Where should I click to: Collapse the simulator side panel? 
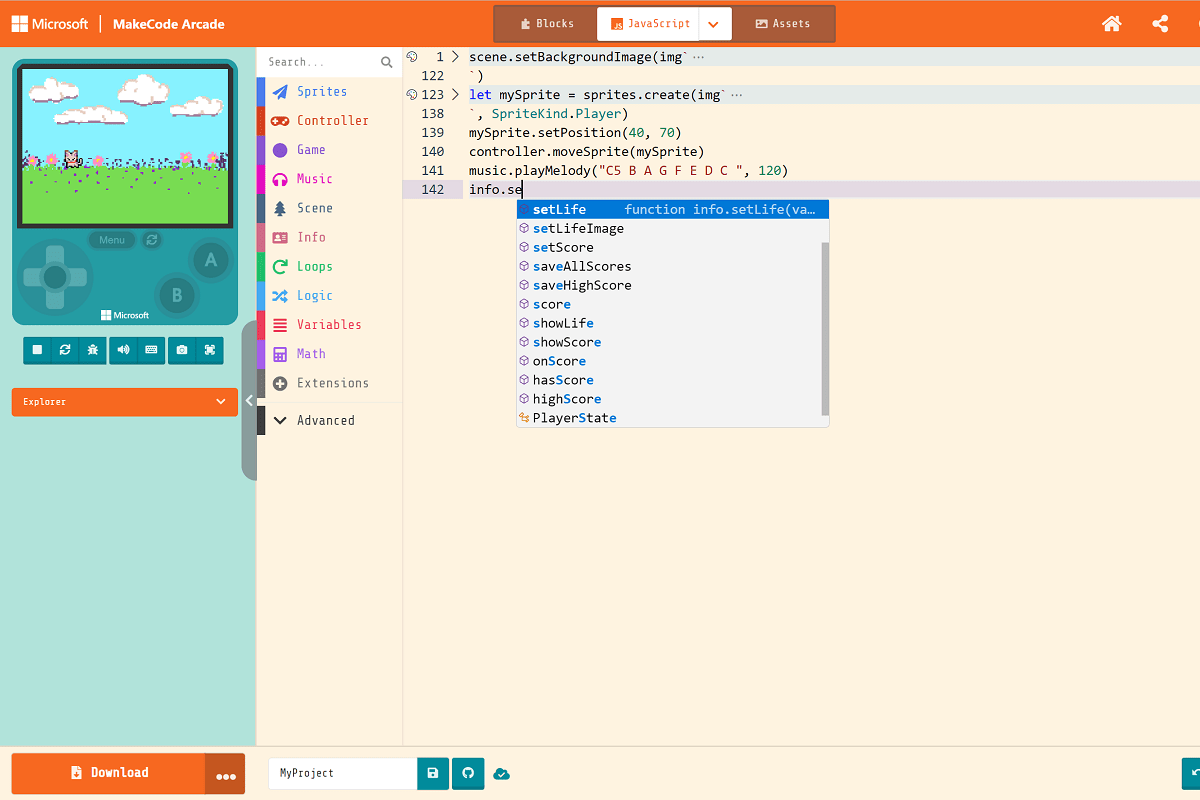coord(249,401)
